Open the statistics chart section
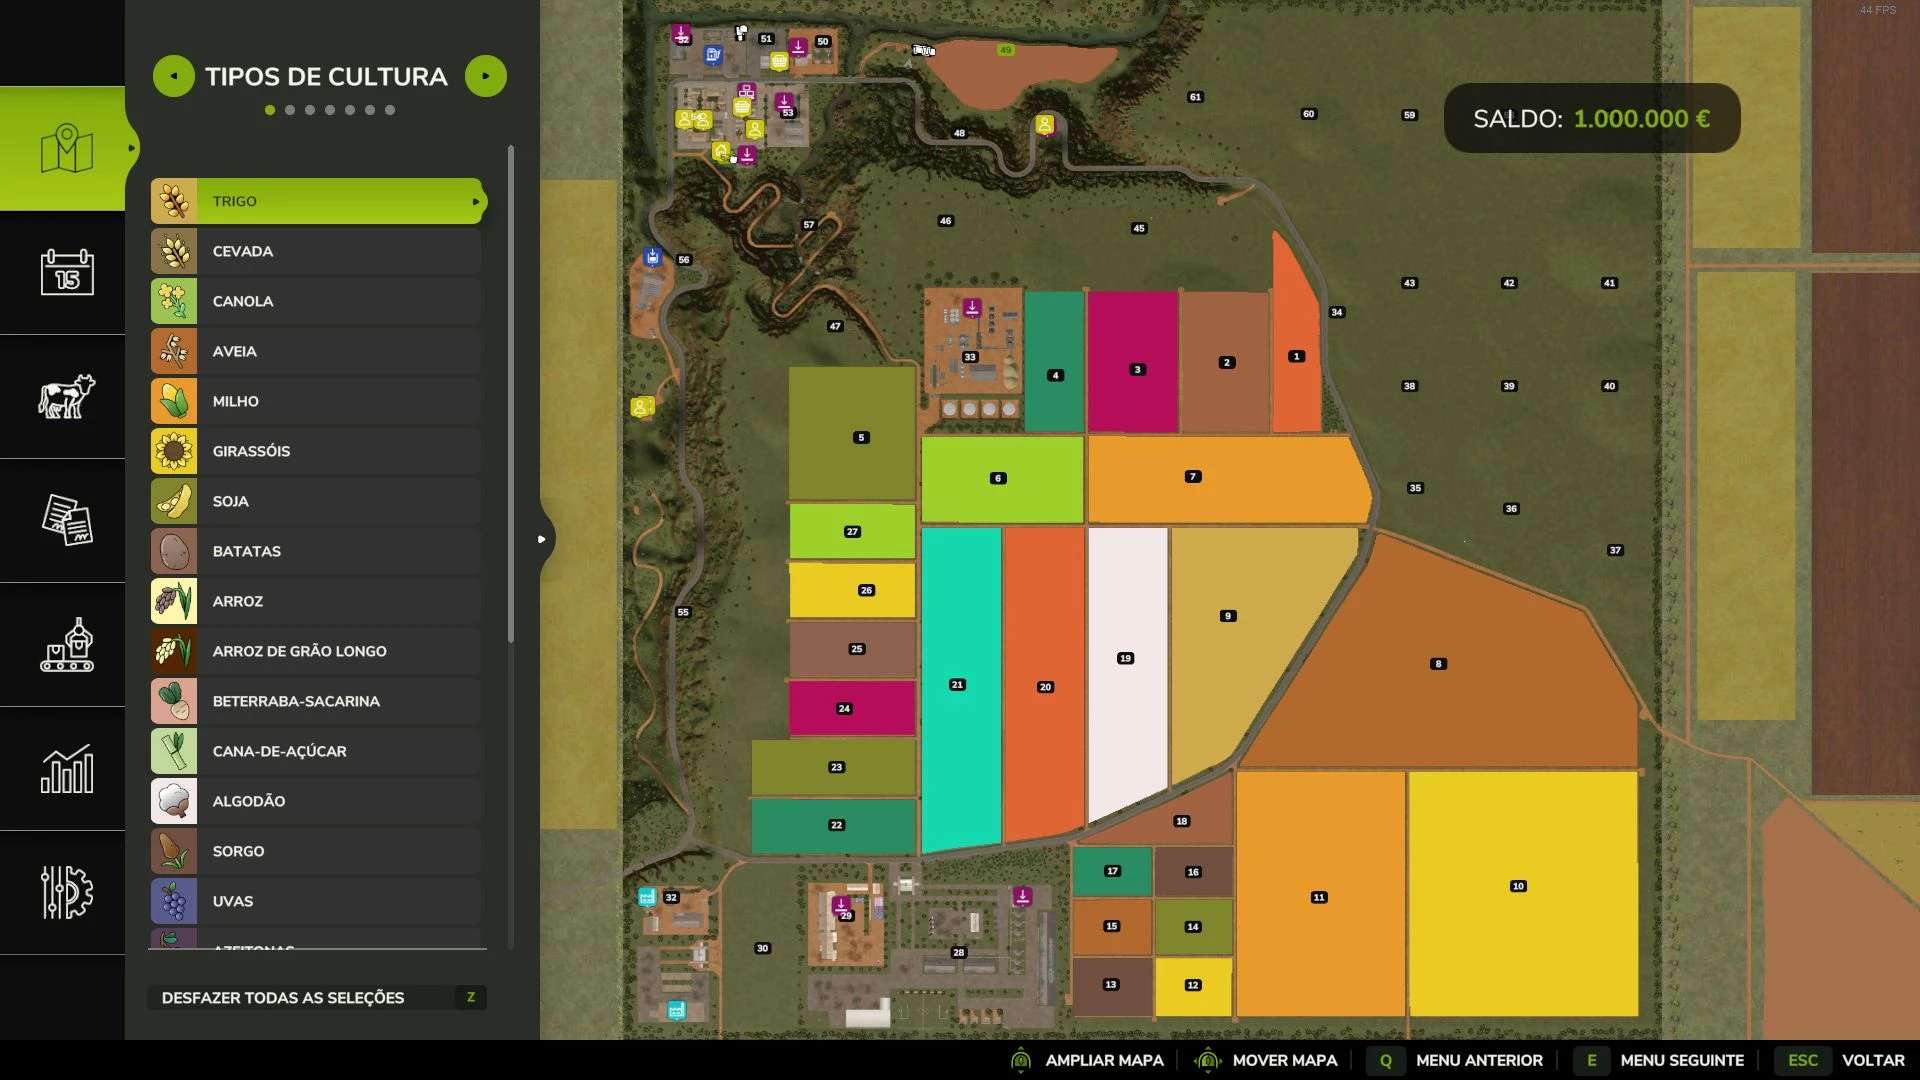The width and height of the screenshot is (1920, 1080). point(66,769)
